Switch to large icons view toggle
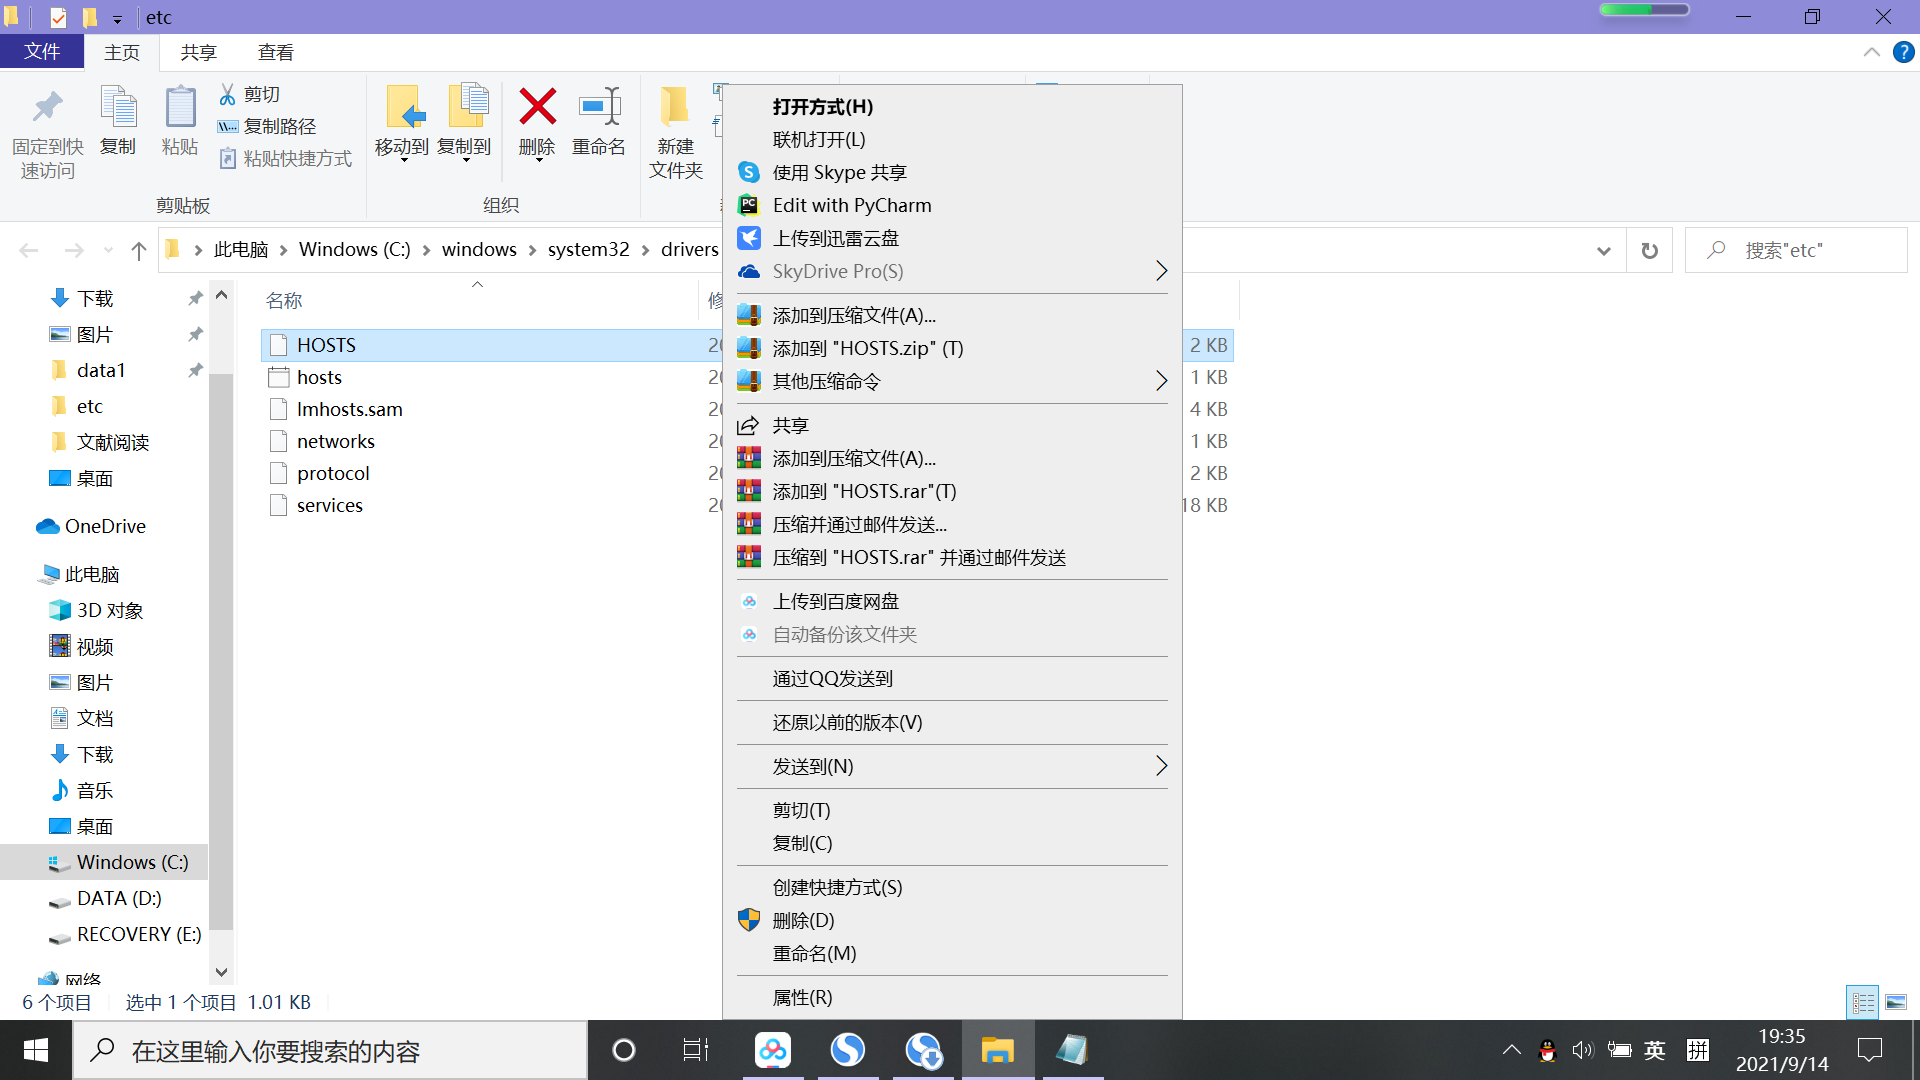This screenshot has height=1080, width=1920. pyautogui.click(x=1896, y=1002)
